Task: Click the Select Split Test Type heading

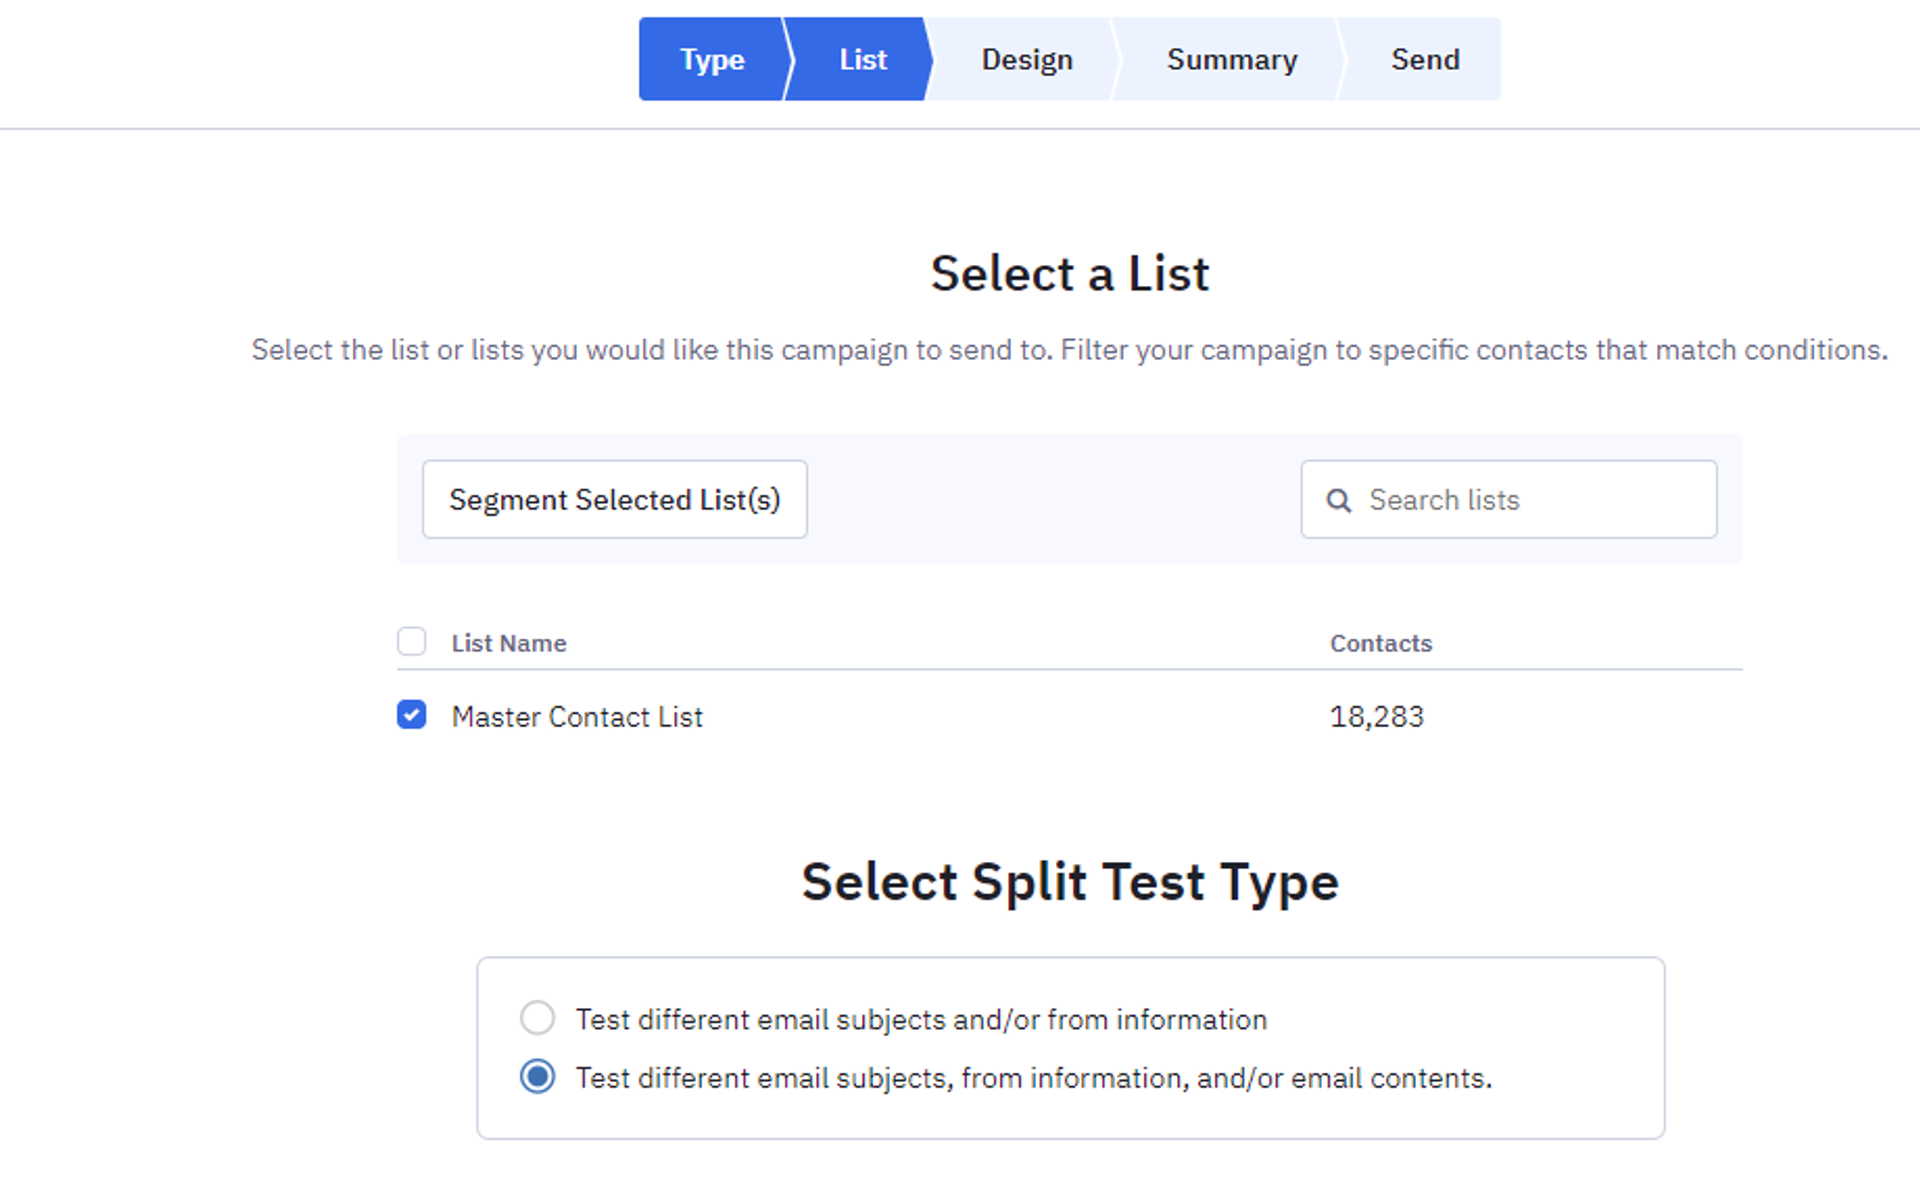Action: [x=1070, y=881]
